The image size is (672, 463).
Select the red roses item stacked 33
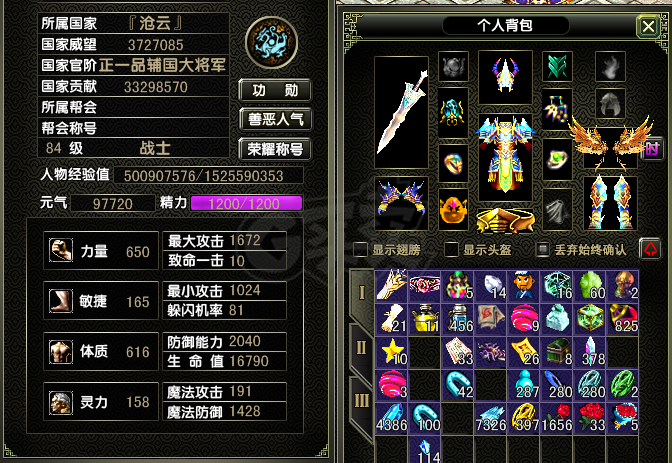pyautogui.click(x=590, y=418)
